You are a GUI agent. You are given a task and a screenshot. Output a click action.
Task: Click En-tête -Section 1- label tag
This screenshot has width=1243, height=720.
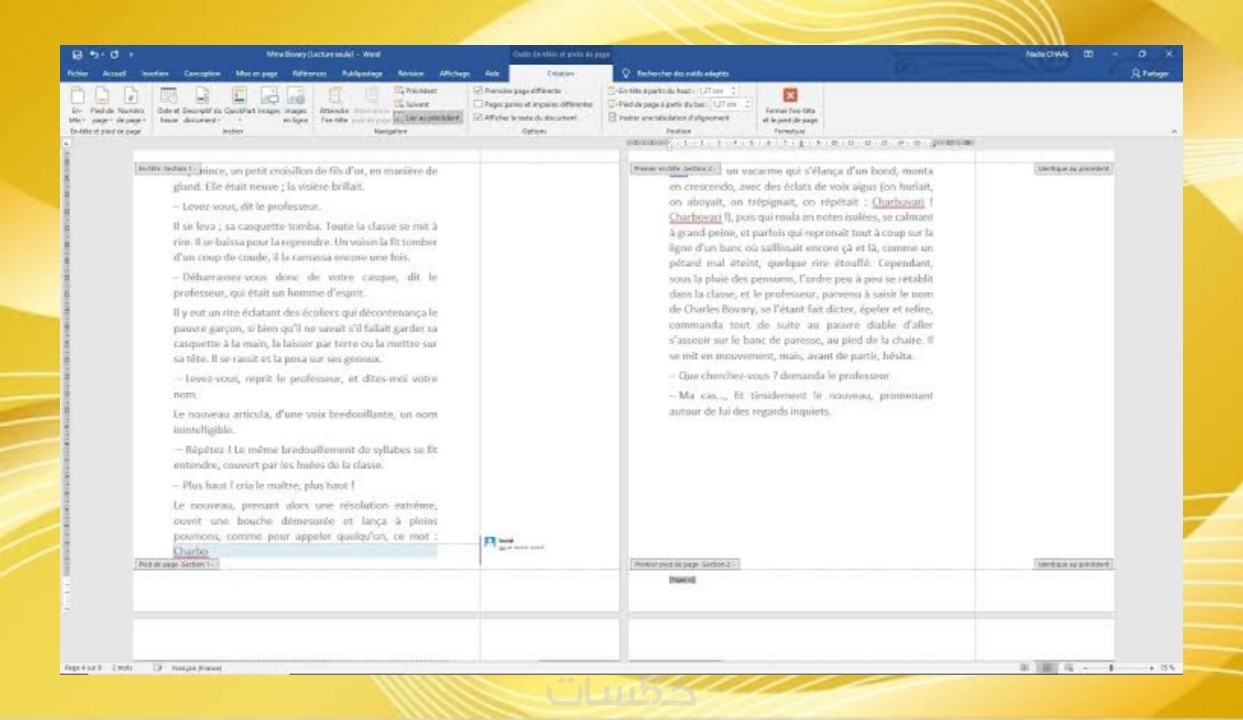[x=168, y=168]
